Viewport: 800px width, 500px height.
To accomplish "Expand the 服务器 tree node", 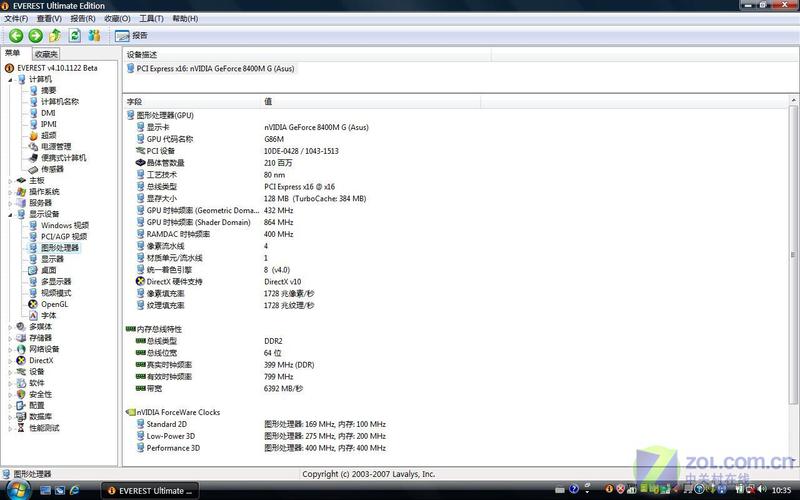I will 10,203.
